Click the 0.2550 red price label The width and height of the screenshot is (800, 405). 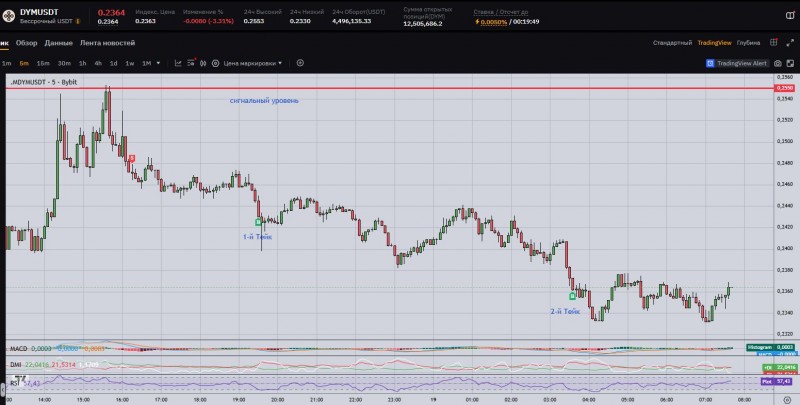click(785, 88)
